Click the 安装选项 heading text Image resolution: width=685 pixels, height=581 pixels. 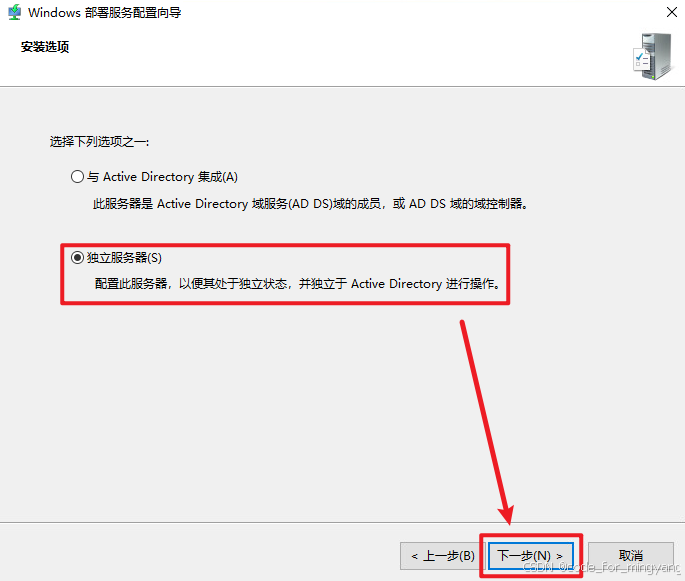pyautogui.click(x=45, y=47)
